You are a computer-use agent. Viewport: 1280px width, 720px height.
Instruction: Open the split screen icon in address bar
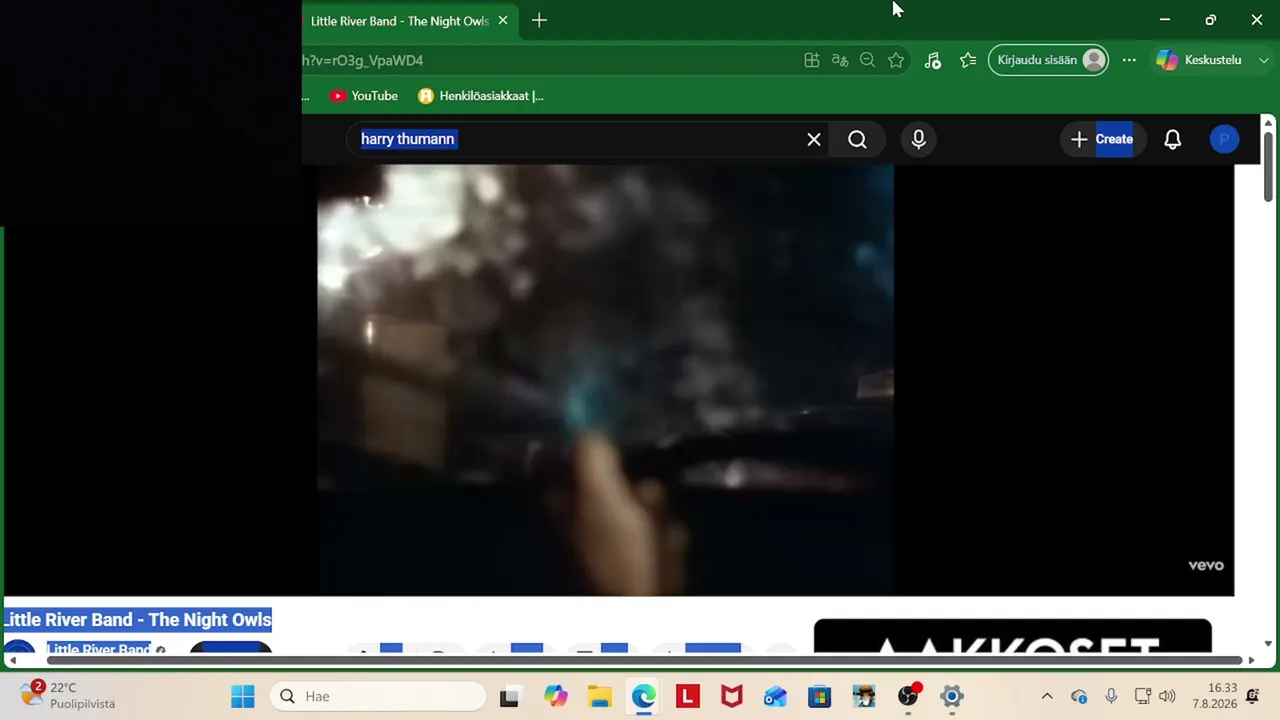point(812,60)
